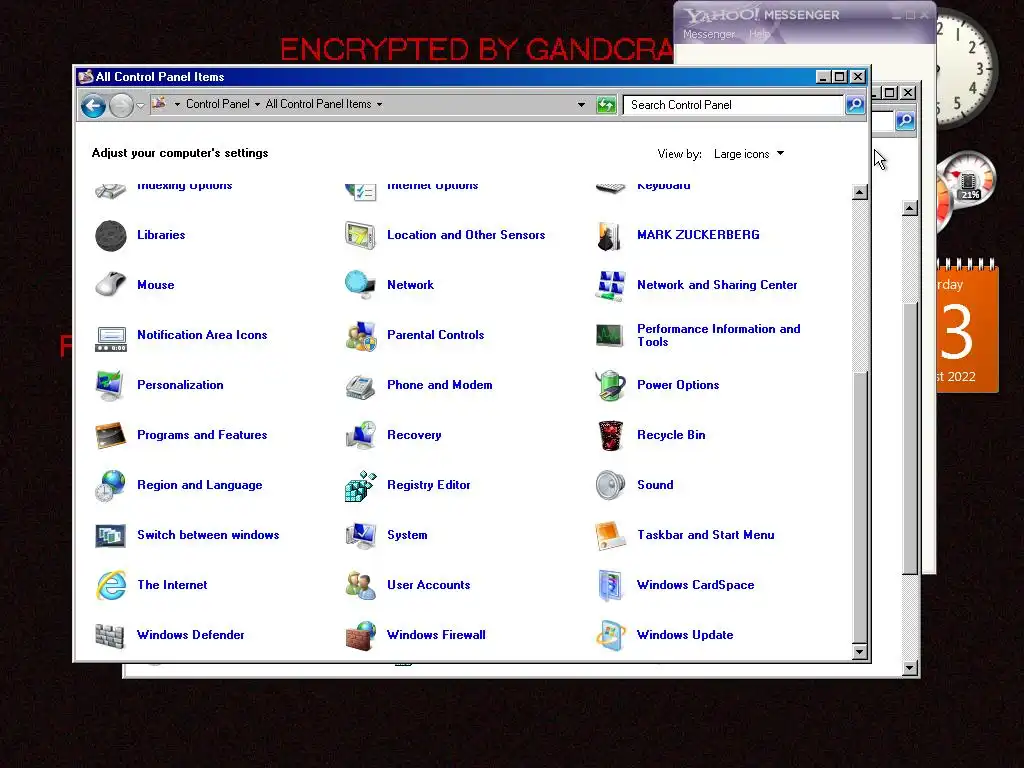This screenshot has height=768, width=1024.
Task: Click the Sound speaker icon
Action: (611, 485)
